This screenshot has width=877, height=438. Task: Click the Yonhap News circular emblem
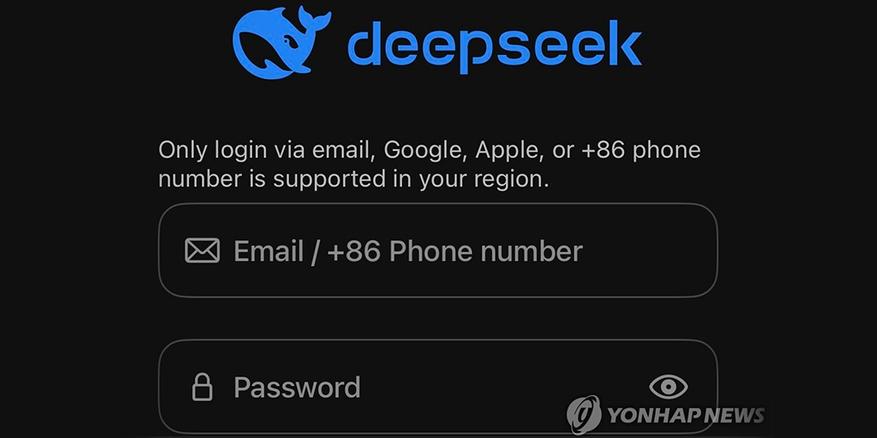pos(584,415)
